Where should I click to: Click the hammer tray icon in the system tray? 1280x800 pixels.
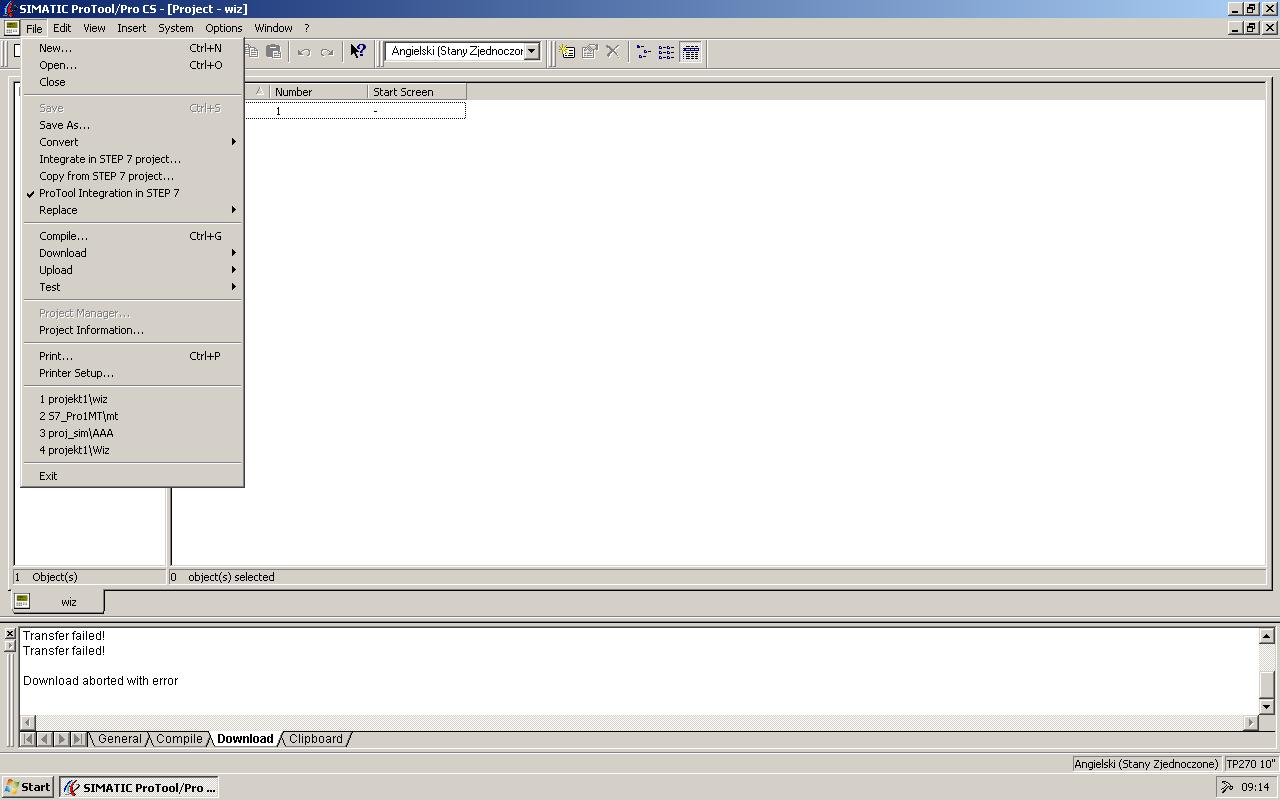[x=1227, y=787]
